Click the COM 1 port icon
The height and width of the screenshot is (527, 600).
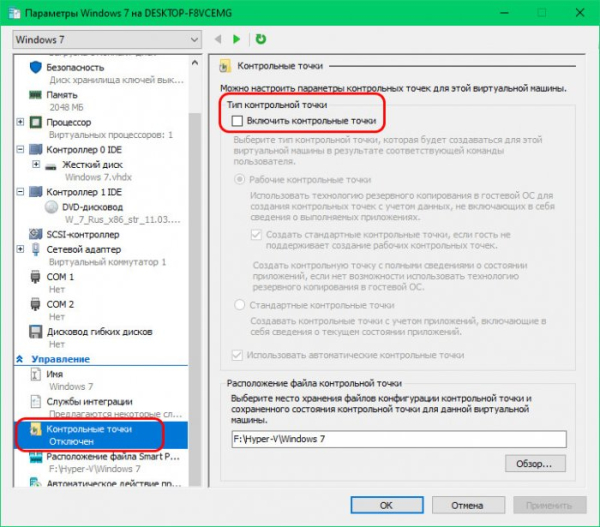pos(36,276)
